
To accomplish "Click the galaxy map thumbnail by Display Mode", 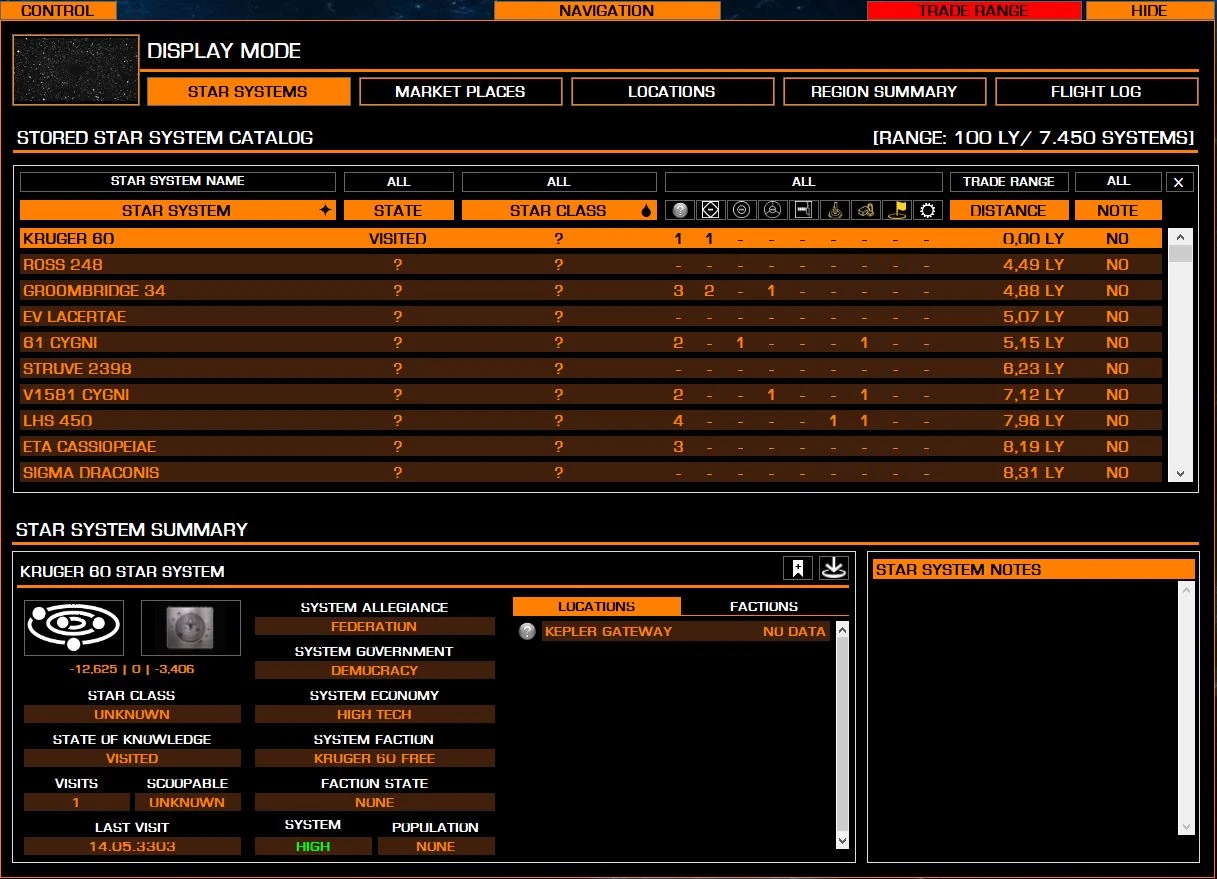I will click(76, 69).
